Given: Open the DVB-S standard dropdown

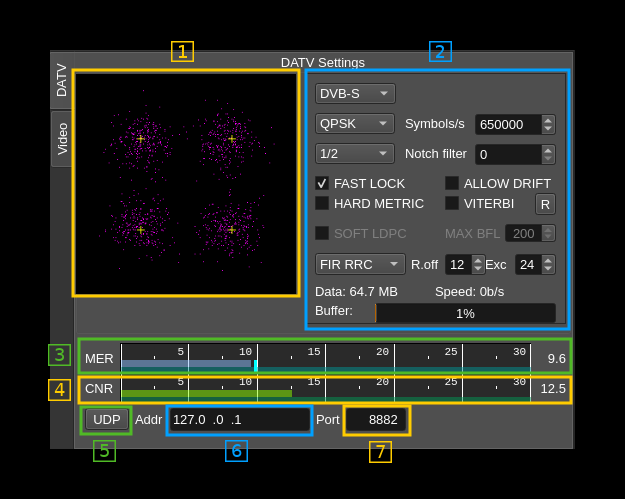Looking at the screenshot, I should coord(355,94).
